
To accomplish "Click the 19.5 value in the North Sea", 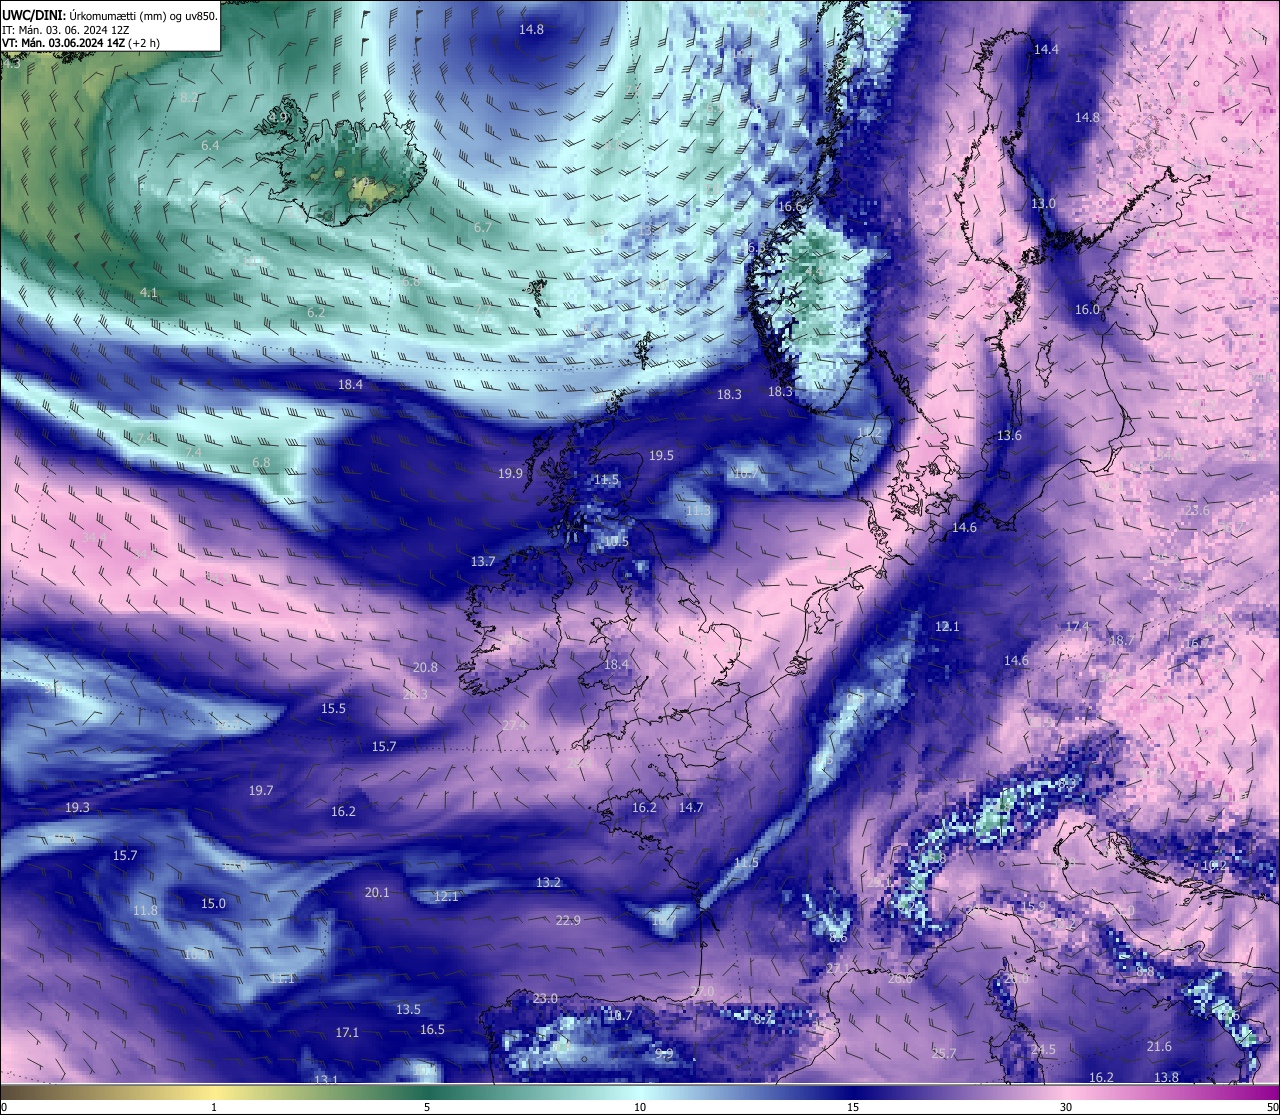I will click(x=661, y=455).
